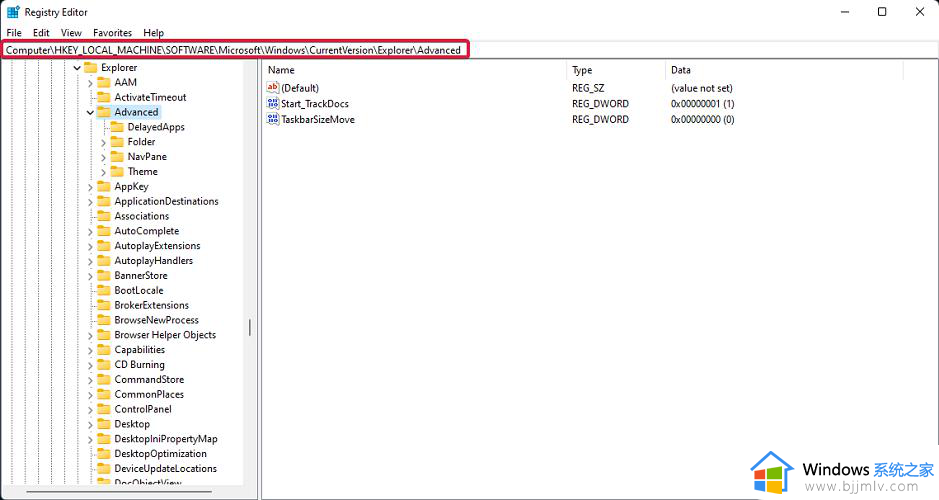939x500 pixels.
Task: Click the BrokerExtensions folder icon
Action: pyautogui.click(x=104, y=305)
